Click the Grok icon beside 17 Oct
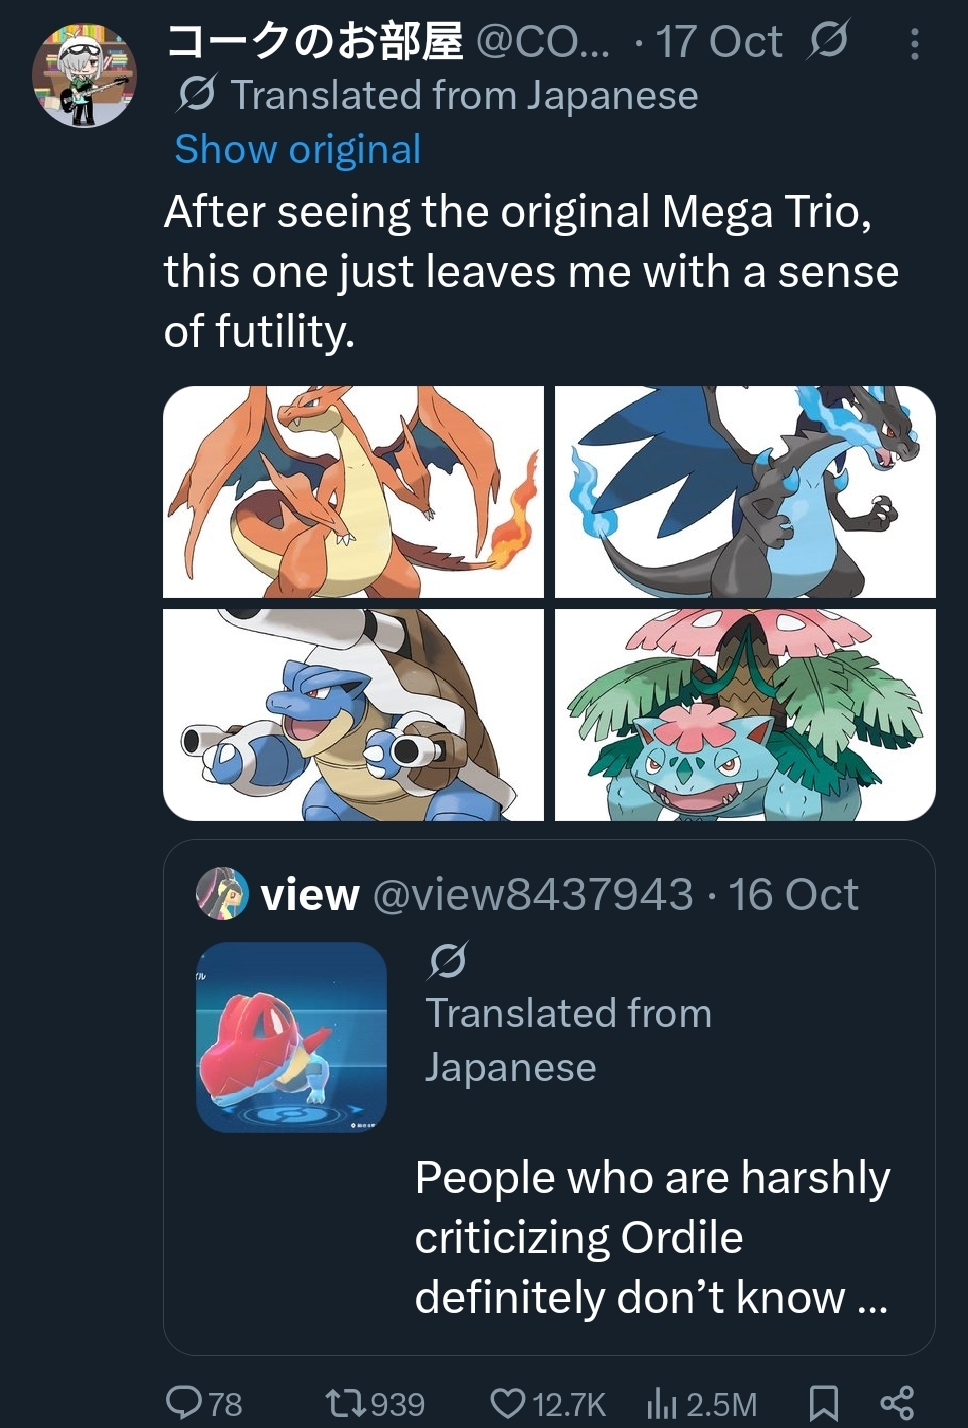968x1428 pixels. (x=828, y=41)
